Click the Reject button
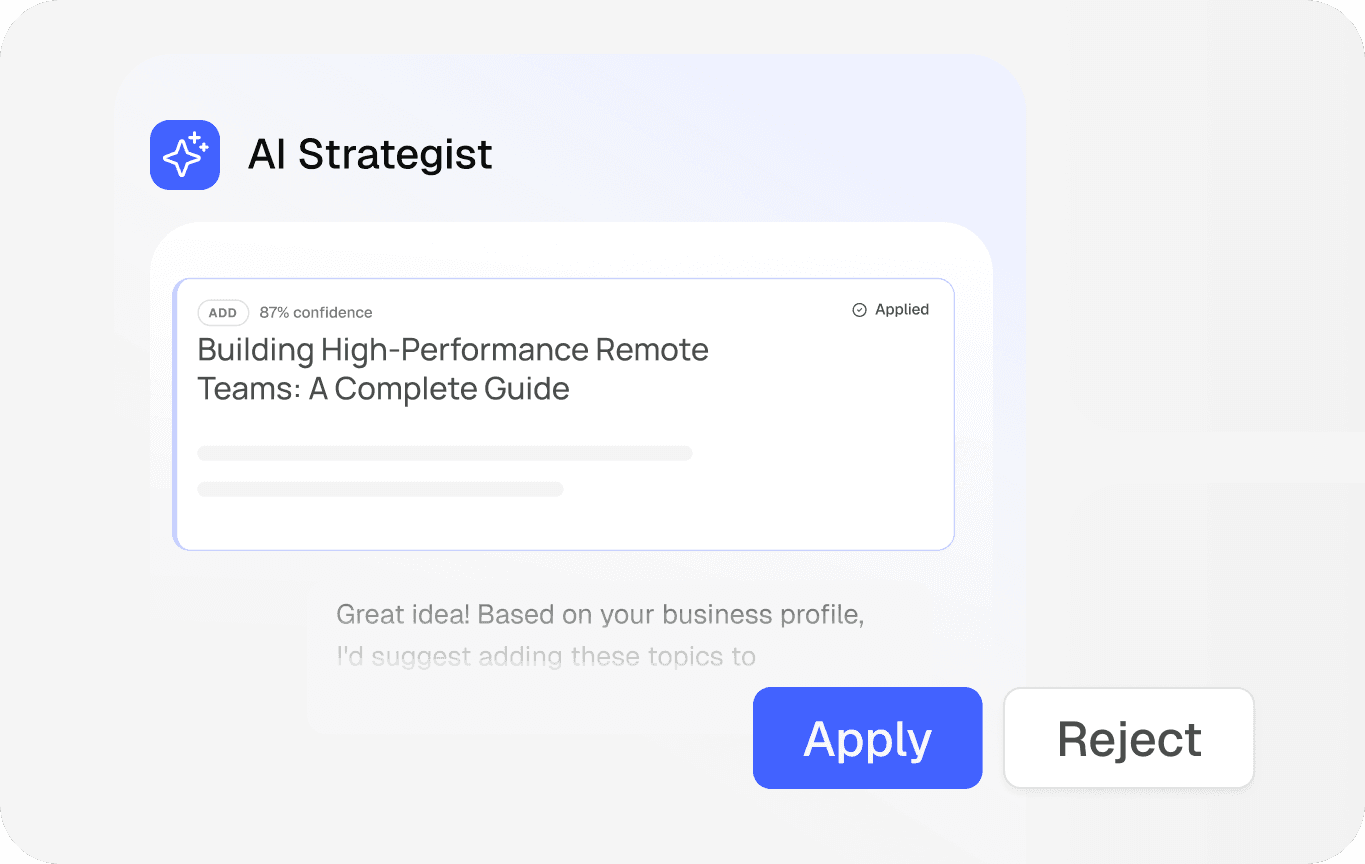 point(1128,738)
